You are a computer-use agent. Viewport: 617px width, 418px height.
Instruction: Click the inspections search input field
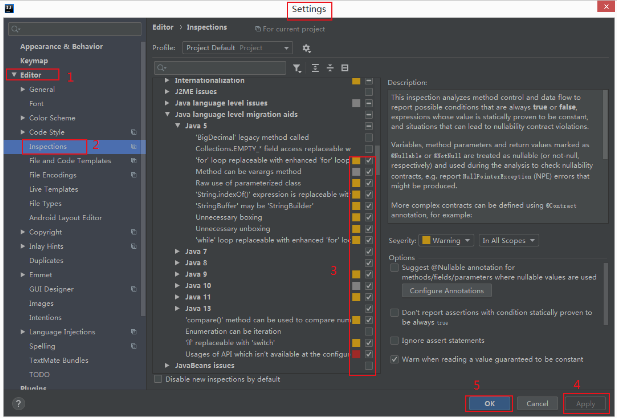(x=220, y=68)
